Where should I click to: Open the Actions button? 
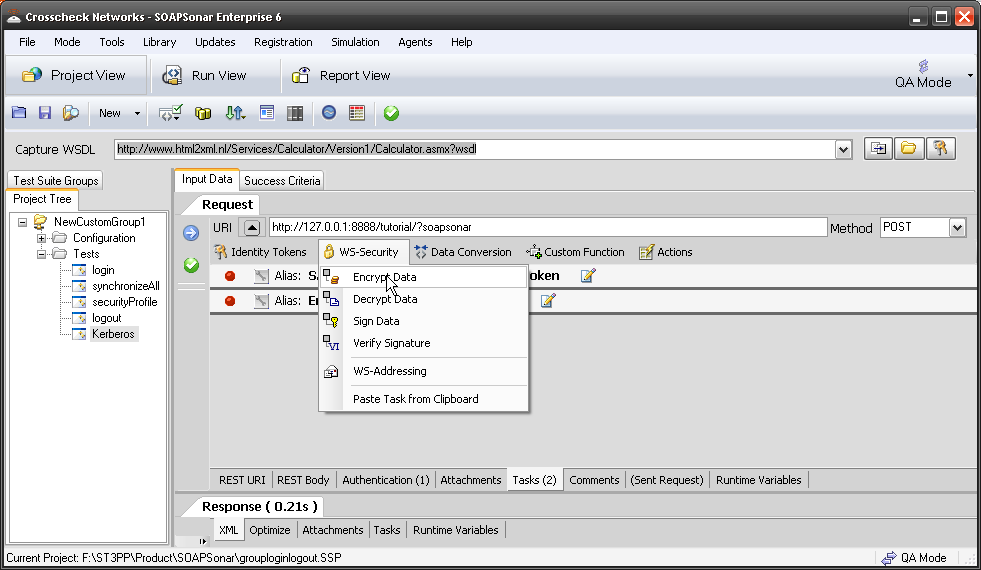coord(666,252)
